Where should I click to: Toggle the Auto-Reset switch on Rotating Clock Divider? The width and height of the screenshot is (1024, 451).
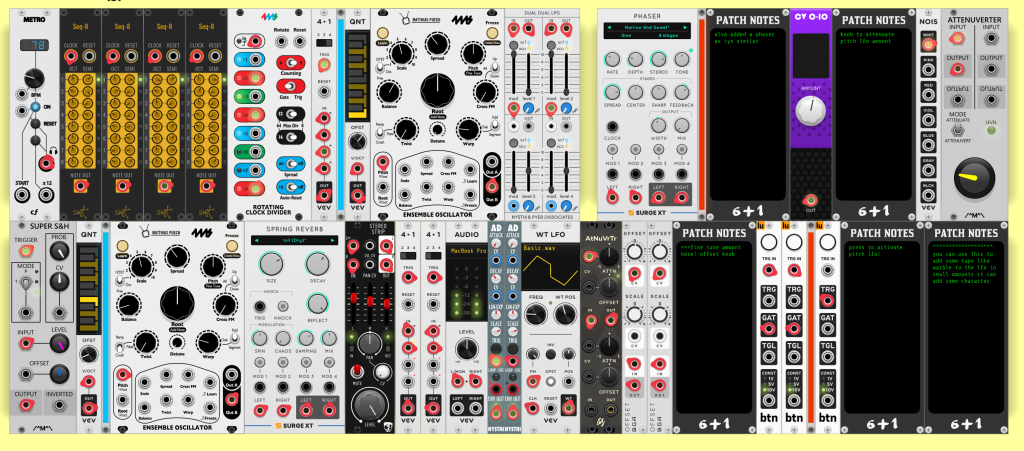pos(291,185)
